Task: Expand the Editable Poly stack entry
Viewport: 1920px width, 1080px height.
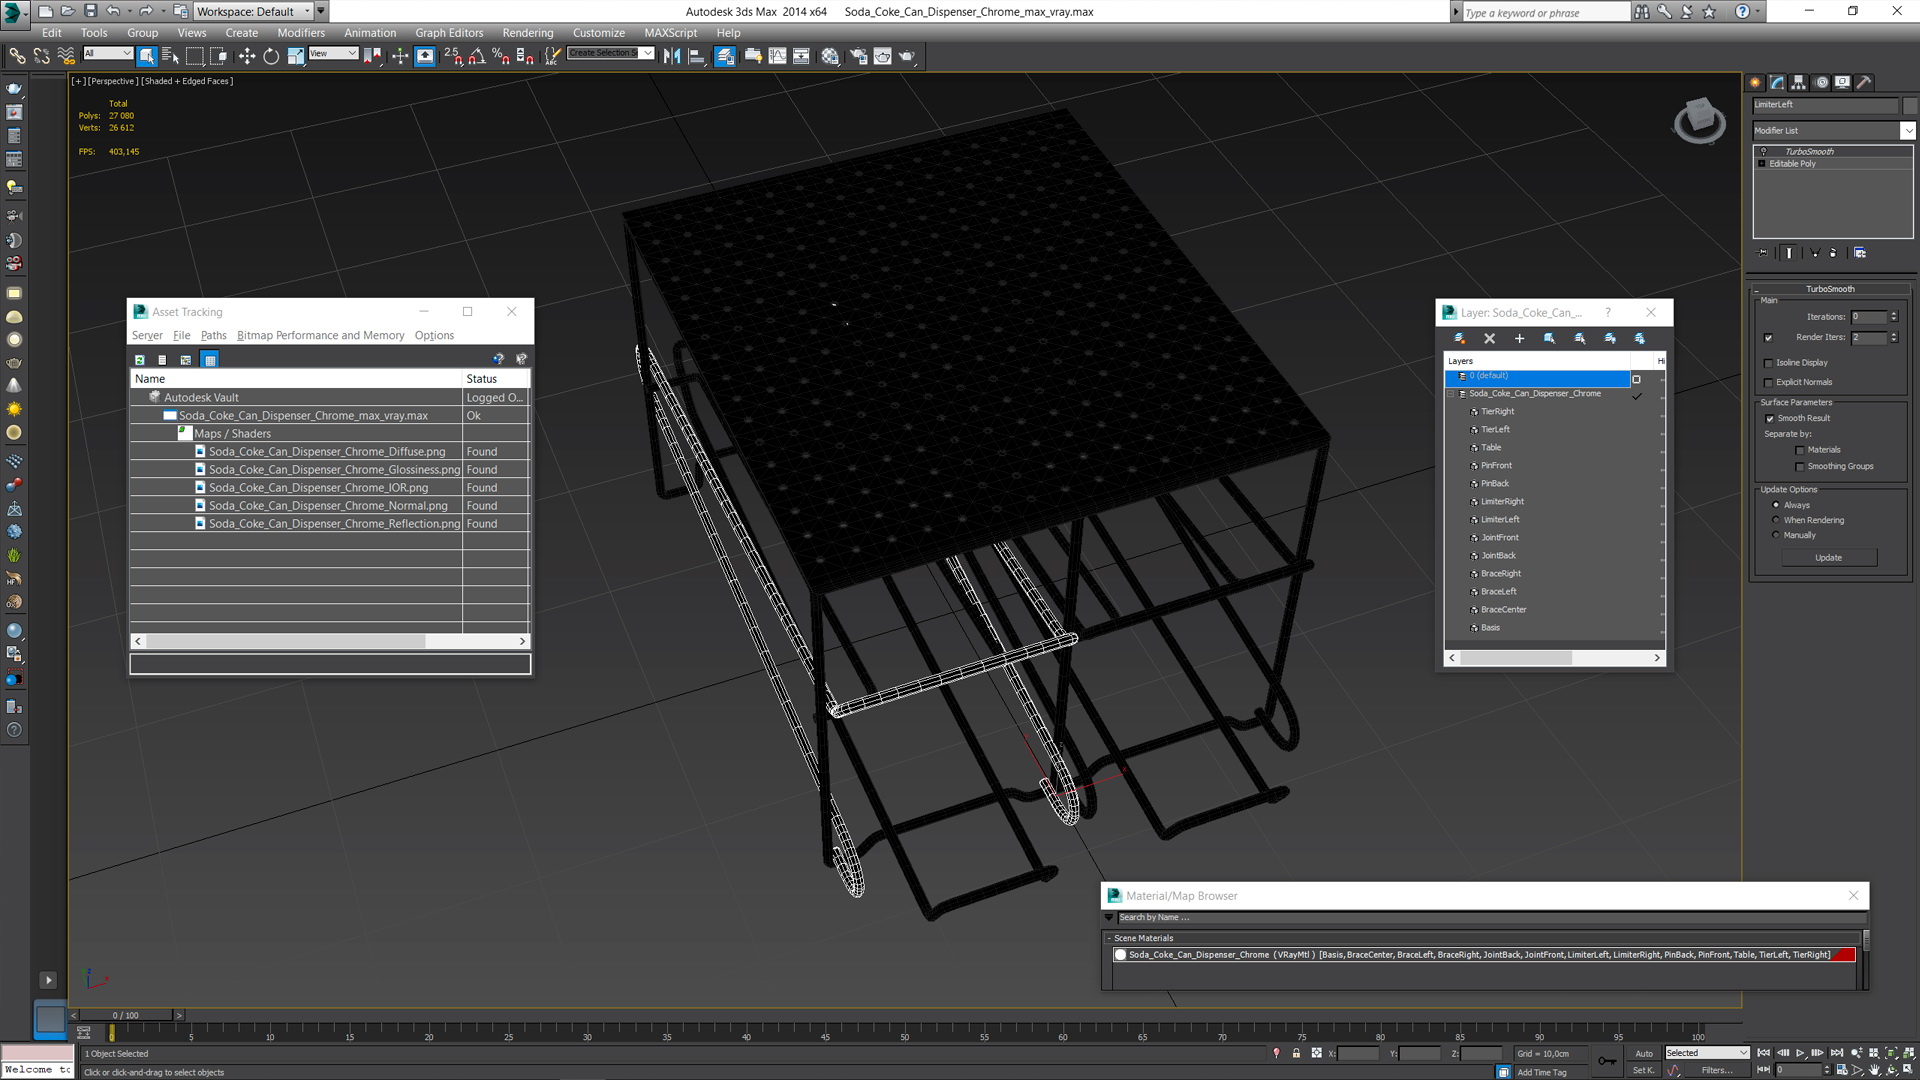Action: 1762,164
